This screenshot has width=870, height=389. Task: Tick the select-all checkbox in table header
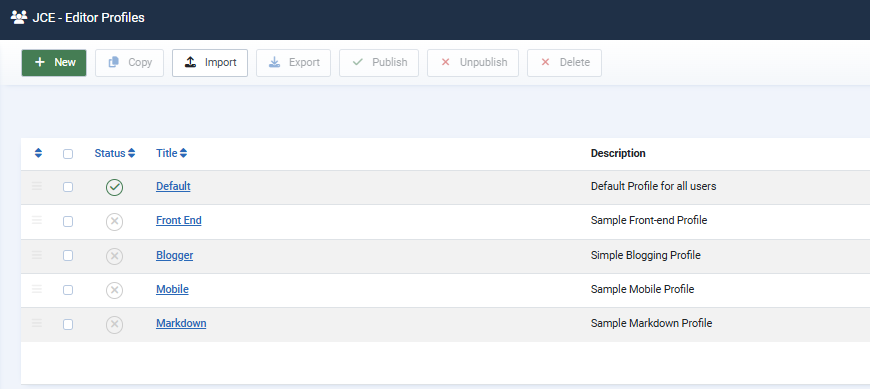pos(68,154)
